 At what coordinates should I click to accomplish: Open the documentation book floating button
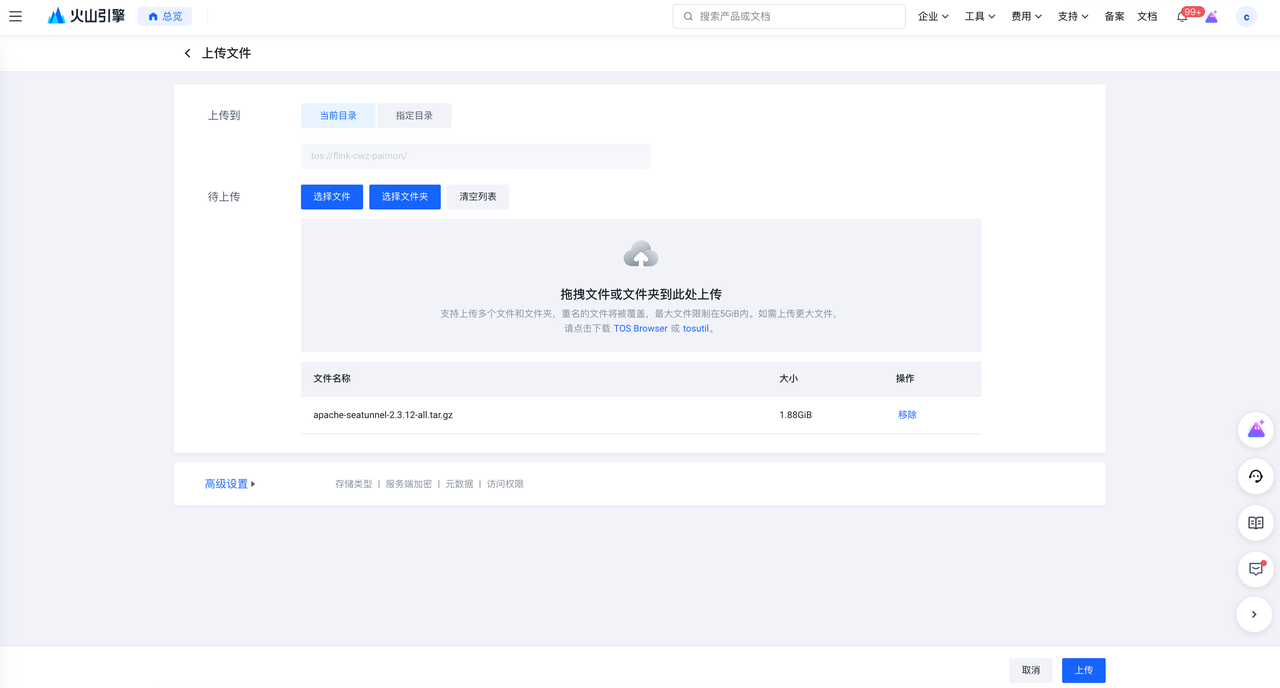coord(1256,522)
